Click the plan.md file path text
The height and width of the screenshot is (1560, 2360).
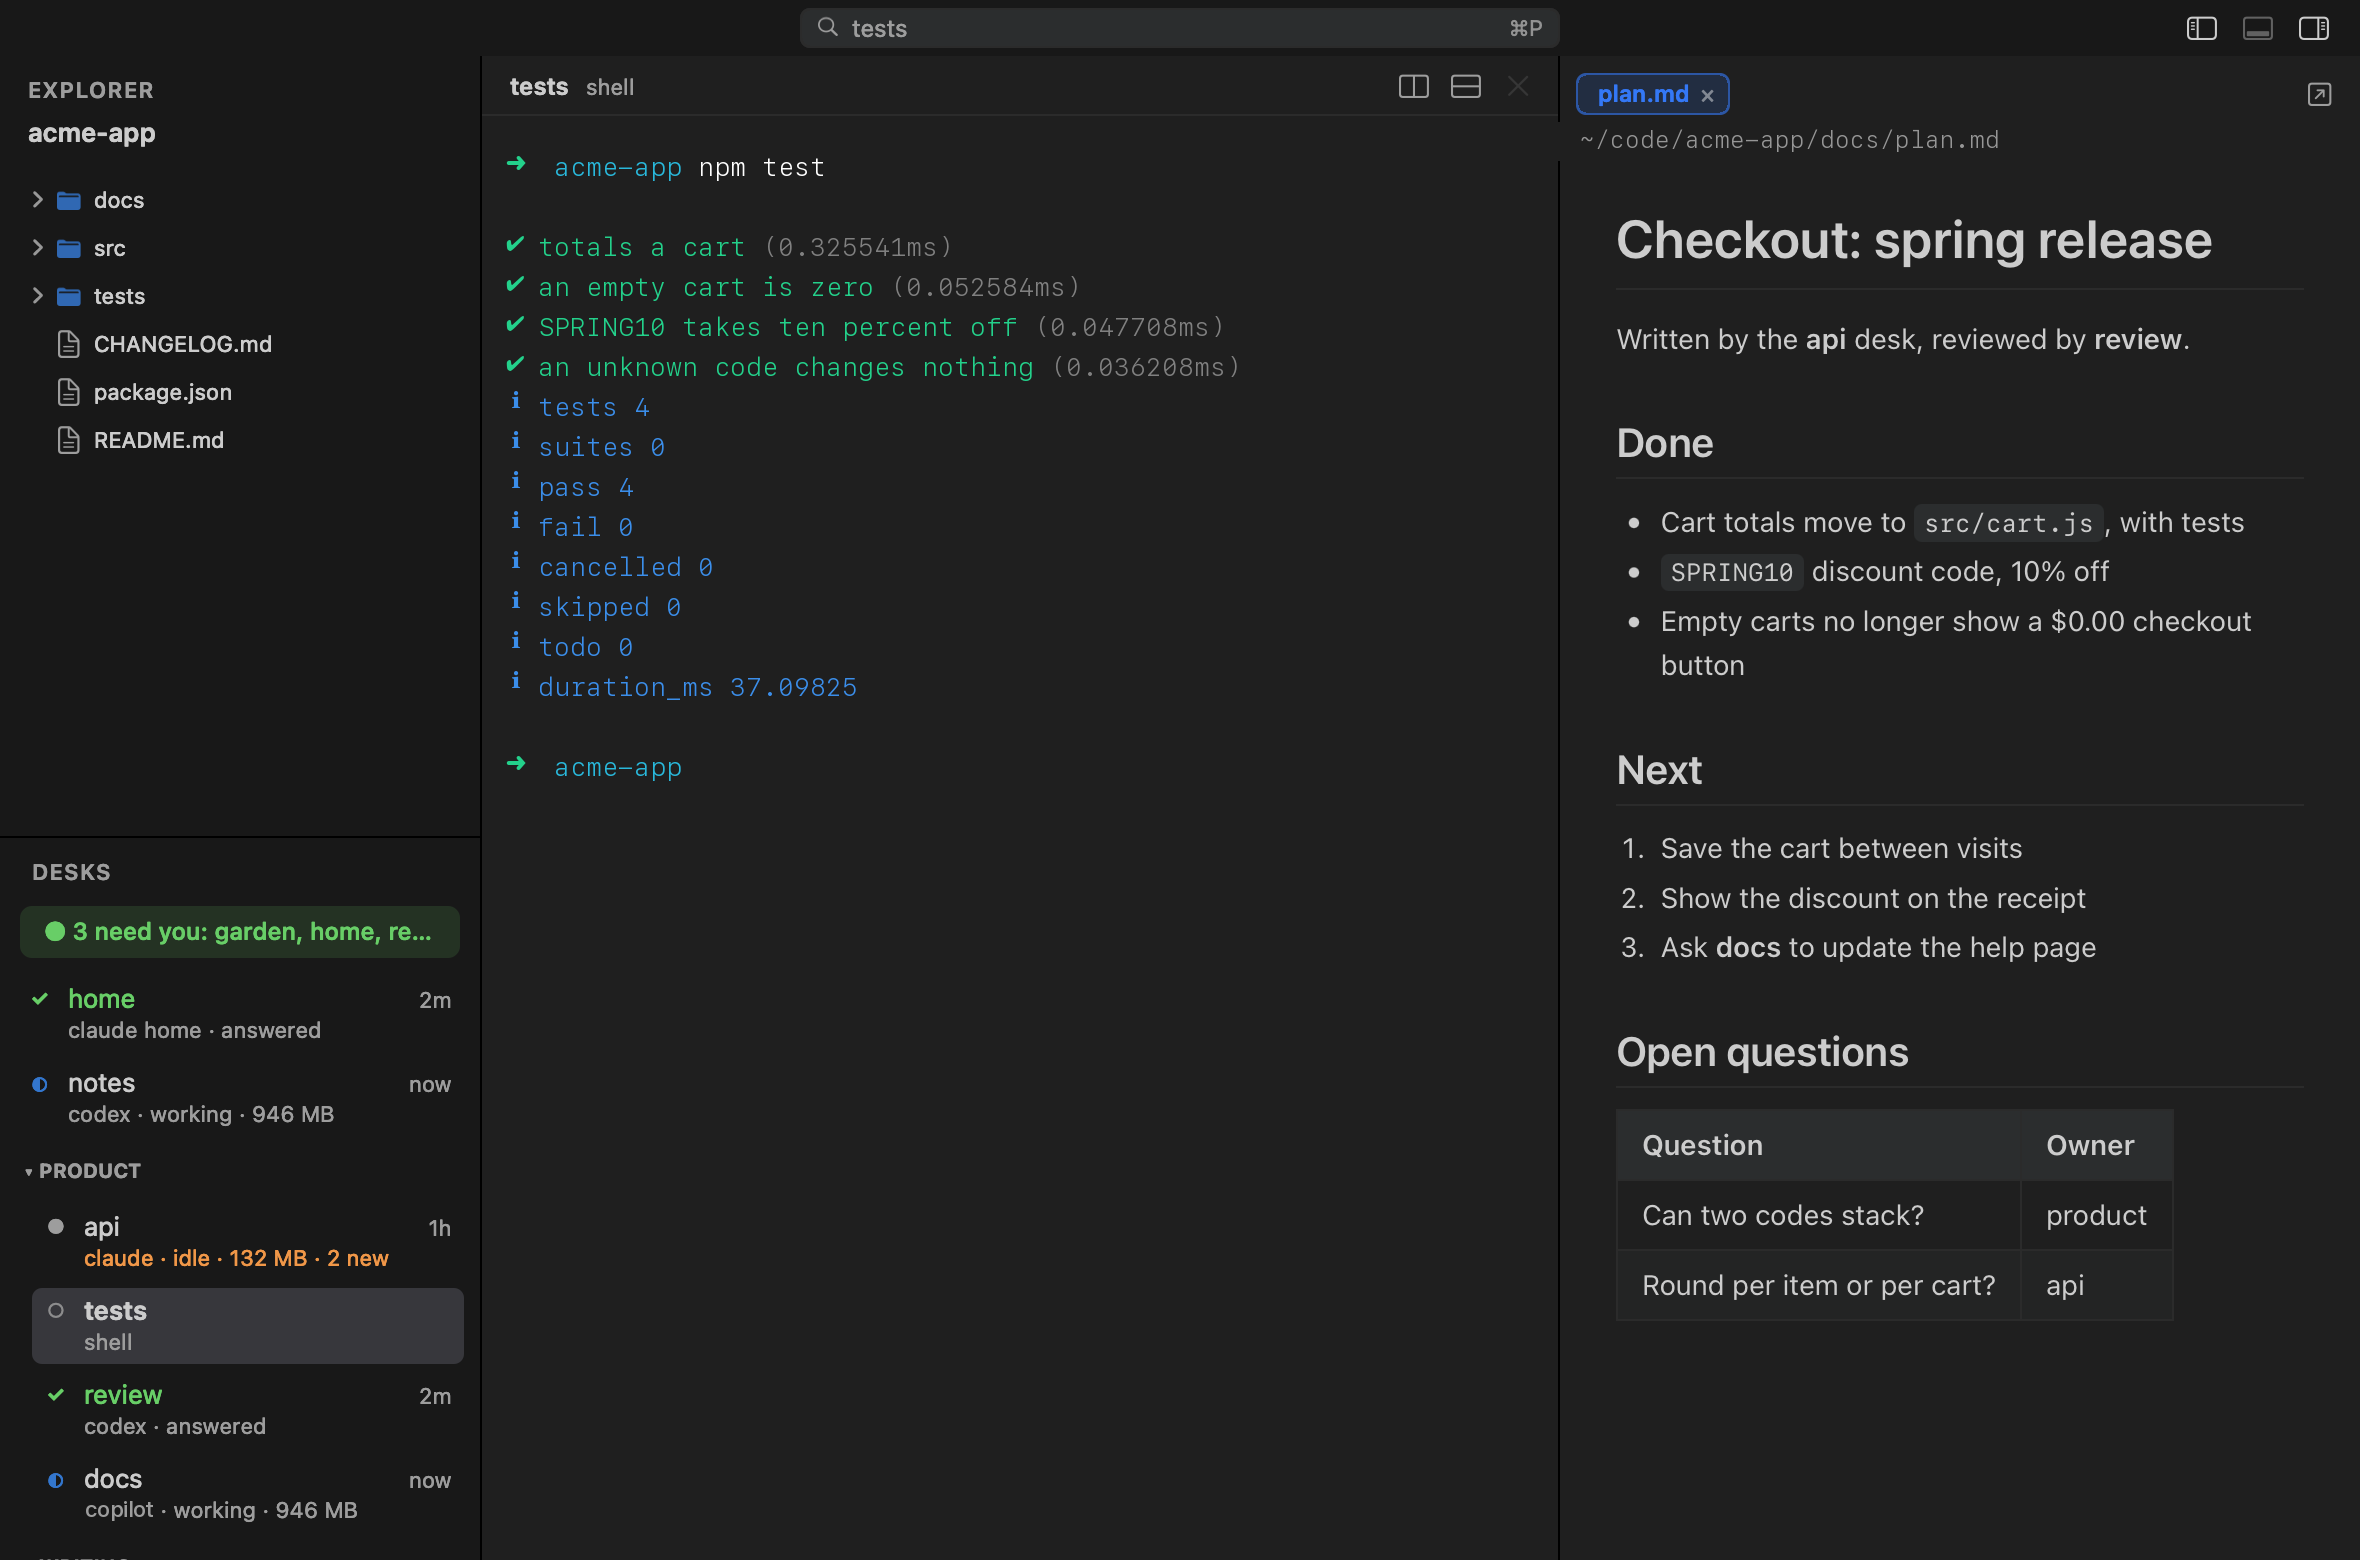pos(1789,140)
